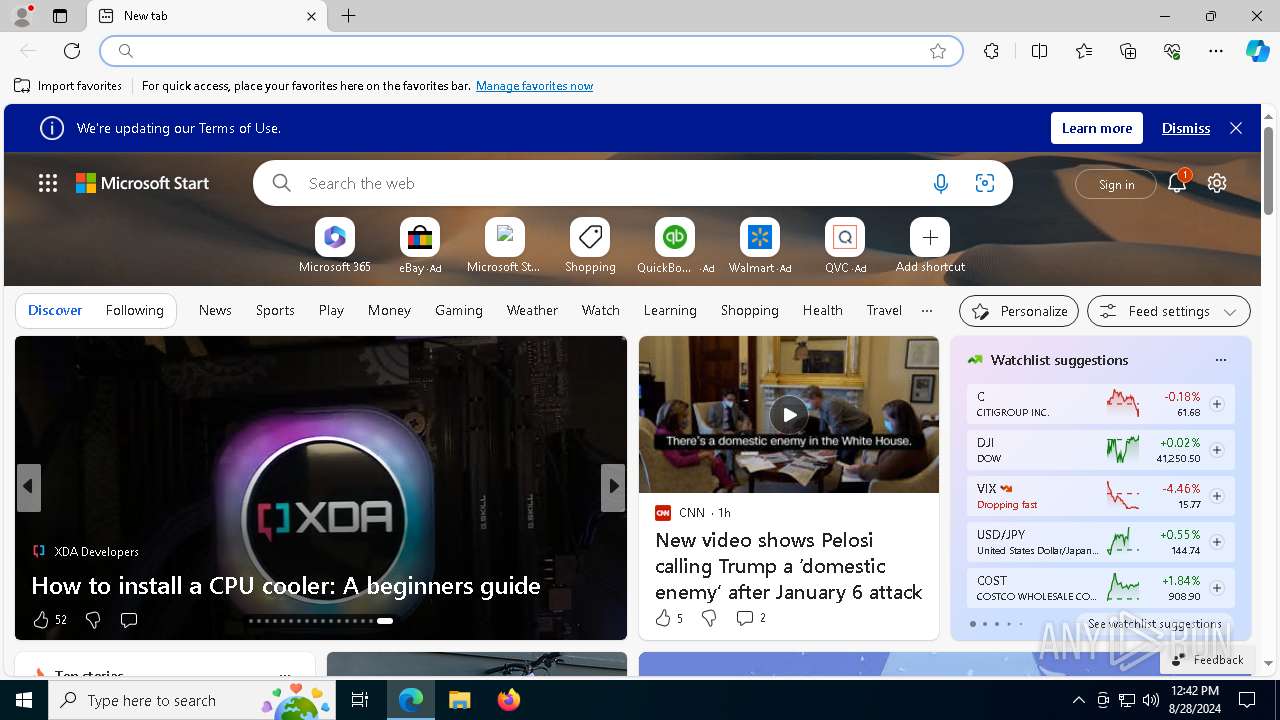Open the Favorites list icon
Screen dimensions: 1280x720
[1084, 51]
